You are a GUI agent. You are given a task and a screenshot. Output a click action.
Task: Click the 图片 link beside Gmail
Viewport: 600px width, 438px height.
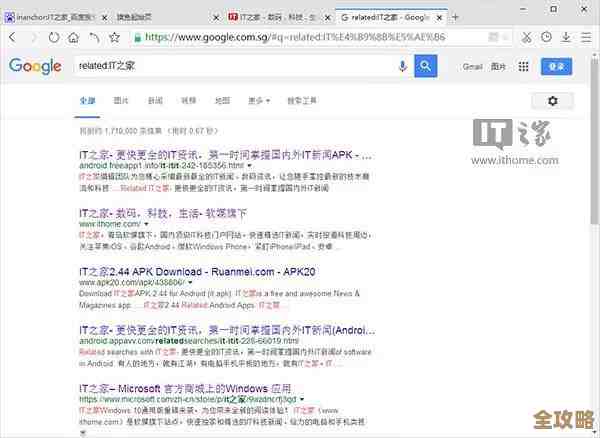point(498,67)
